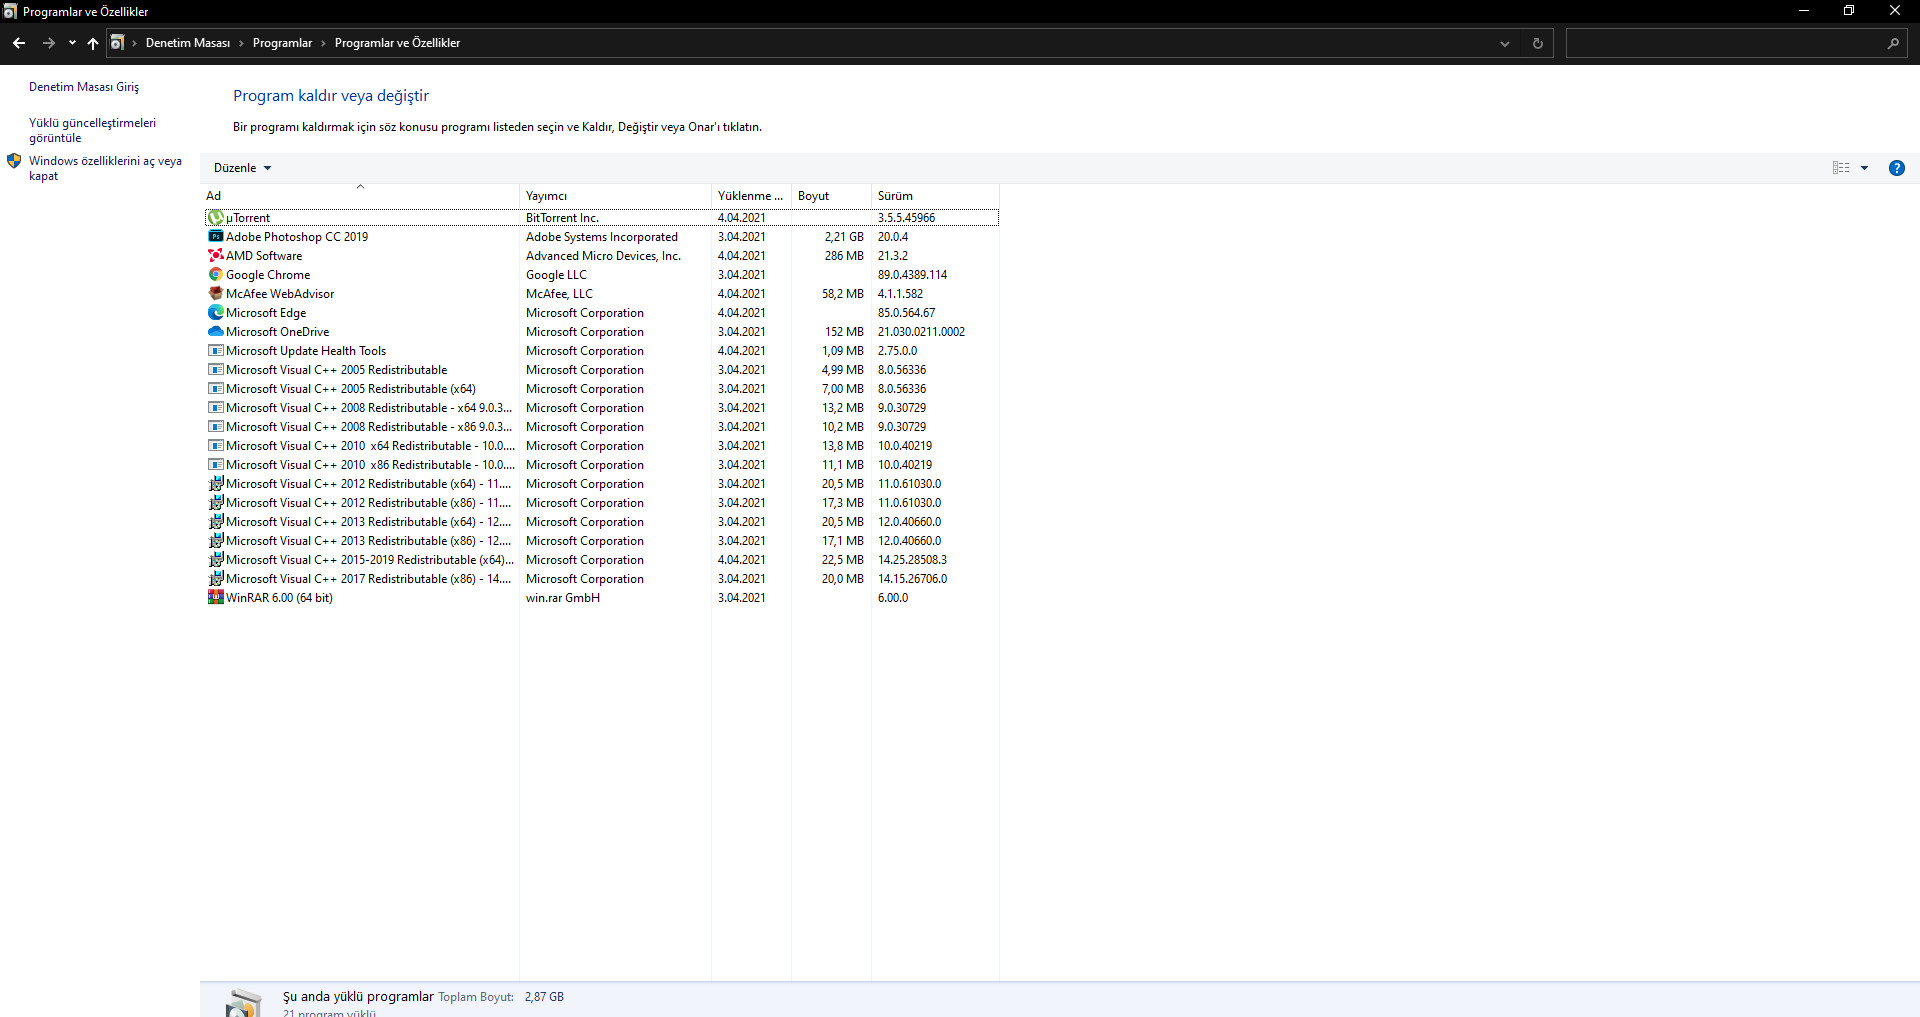Screen dimensions: 1920x1017
Task: Click the 58,2 MB size cell
Action: [x=843, y=294]
